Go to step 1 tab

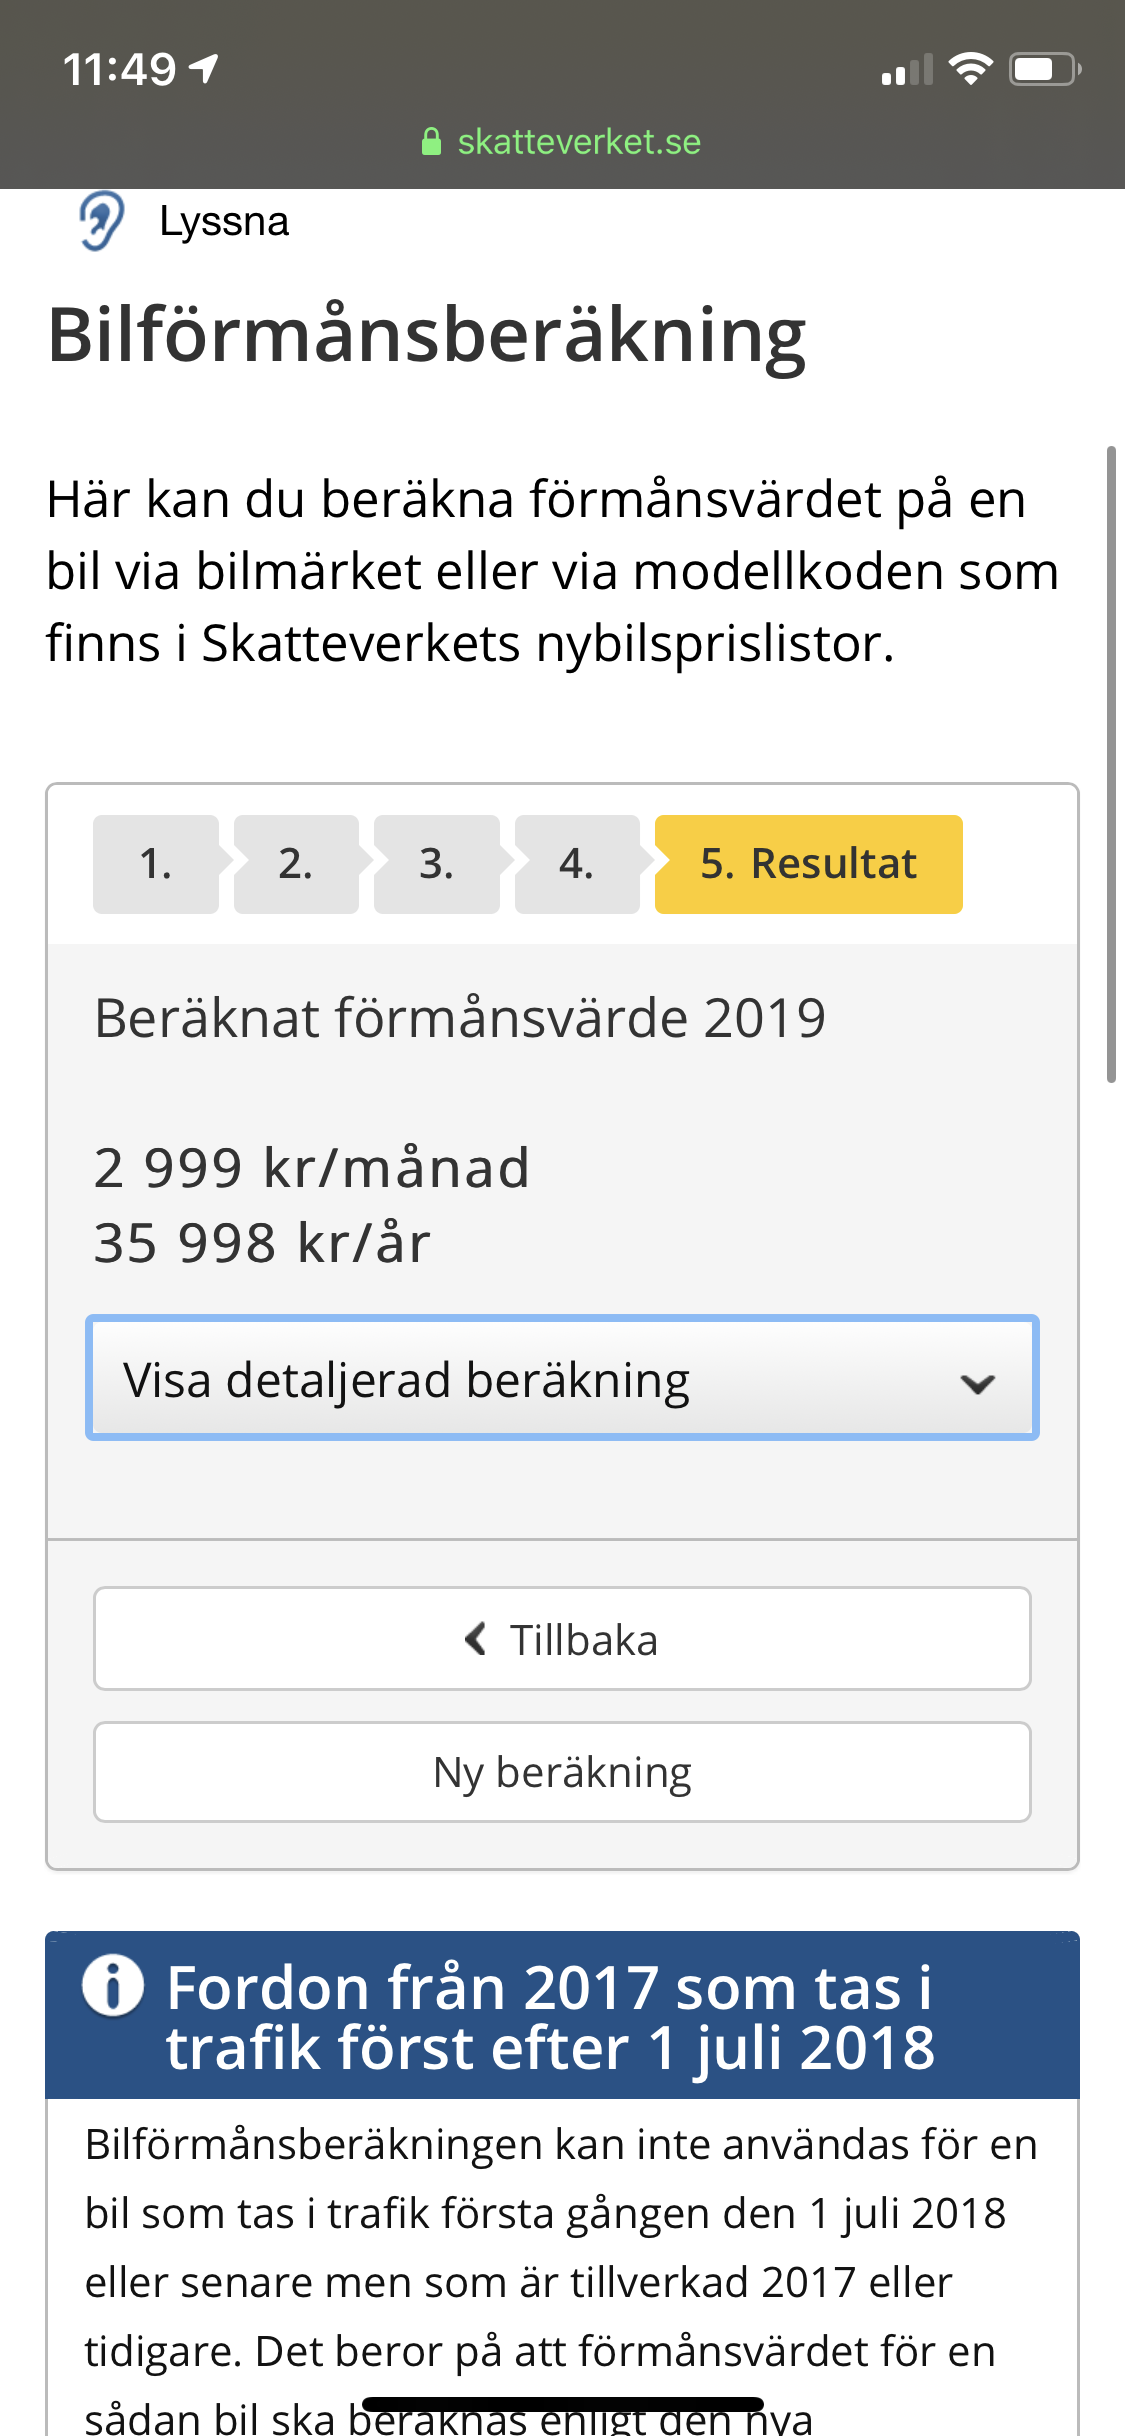(156, 864)
